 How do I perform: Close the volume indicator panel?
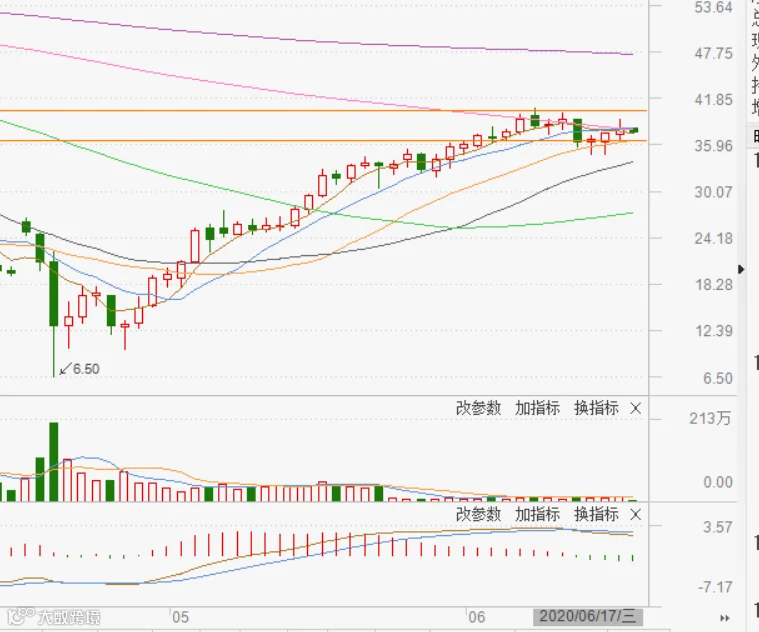(x=636, y=409)
